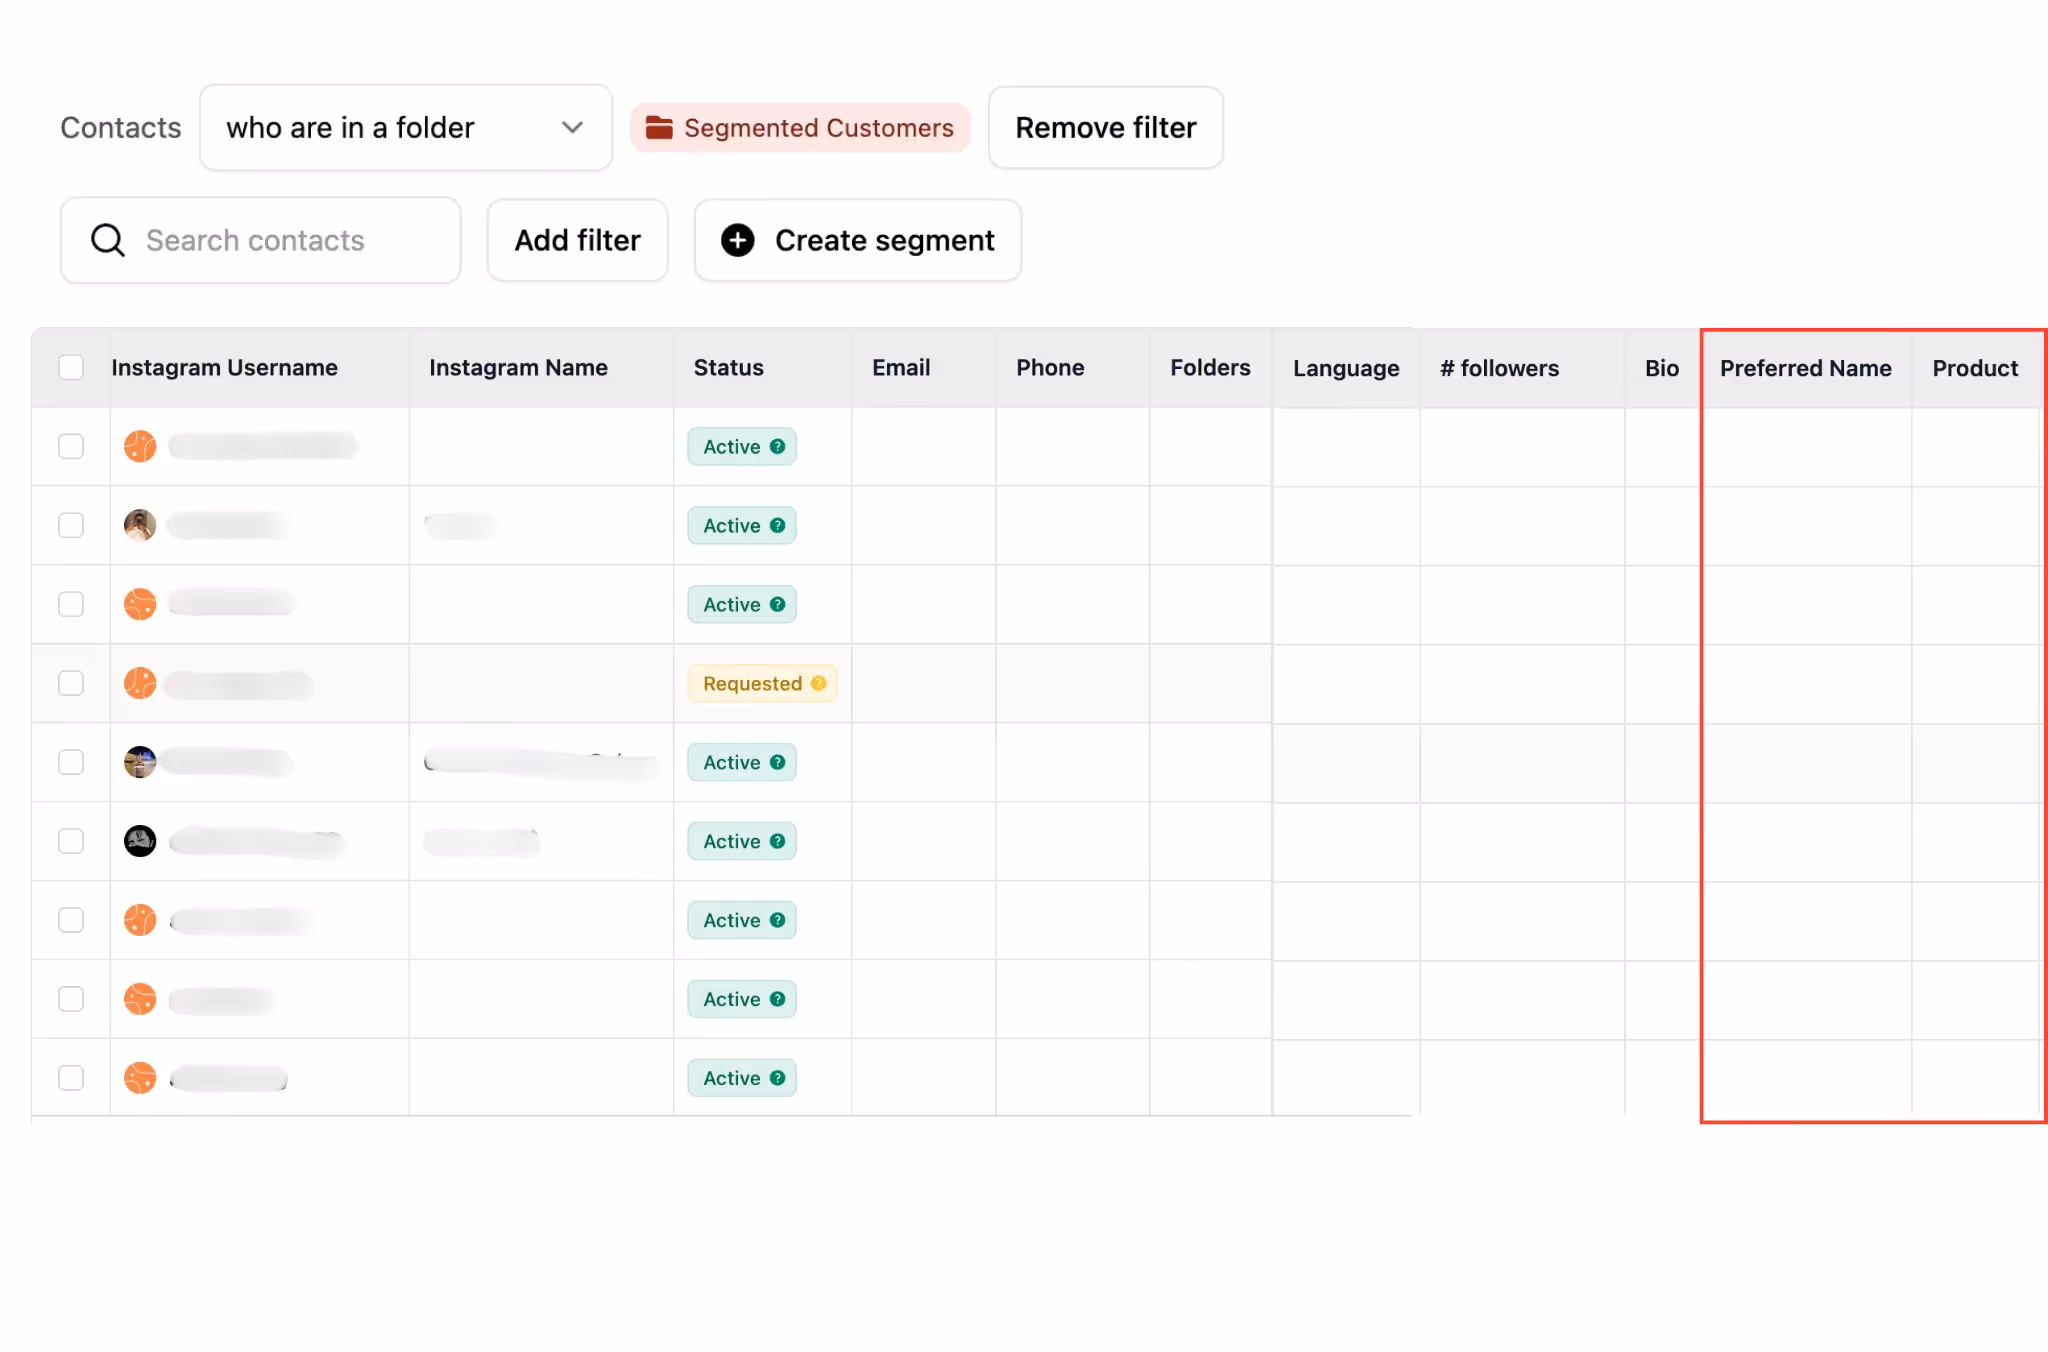Screen dimensions: 2048x1352
Task: Check the first contact row checkbox
Action: 71,446
